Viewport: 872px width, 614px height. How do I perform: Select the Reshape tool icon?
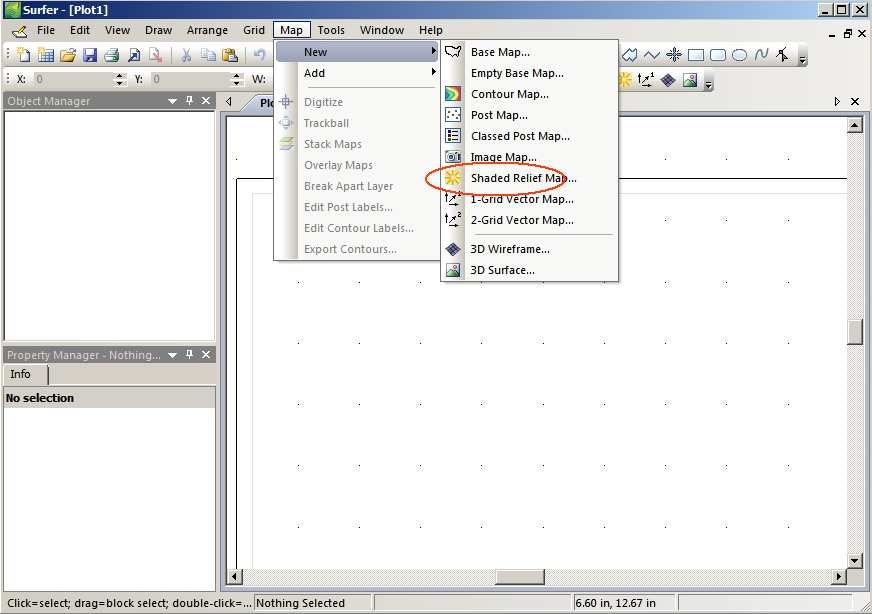click(x=783, y=55)
